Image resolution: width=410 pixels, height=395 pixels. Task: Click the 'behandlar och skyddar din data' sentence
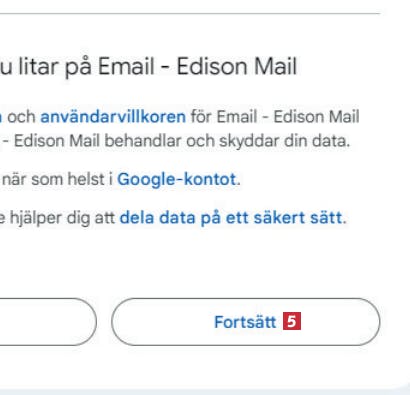tap(227, 141)
